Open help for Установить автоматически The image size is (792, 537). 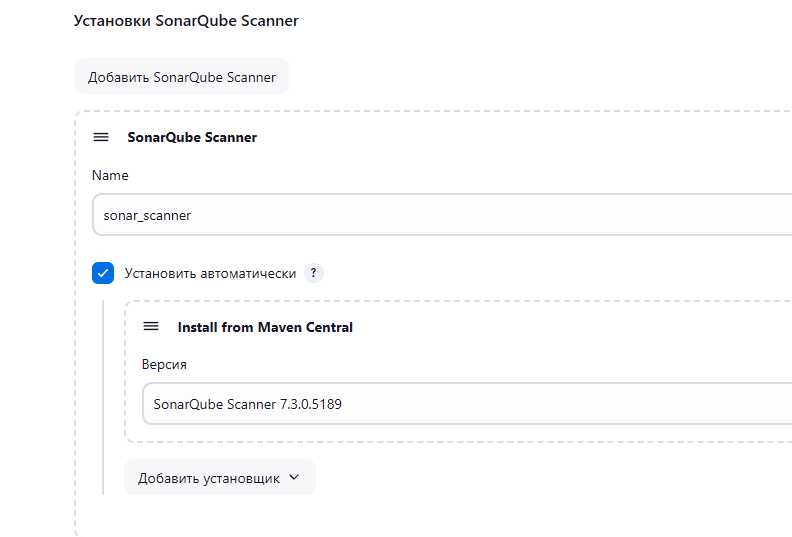coord(314,273)
